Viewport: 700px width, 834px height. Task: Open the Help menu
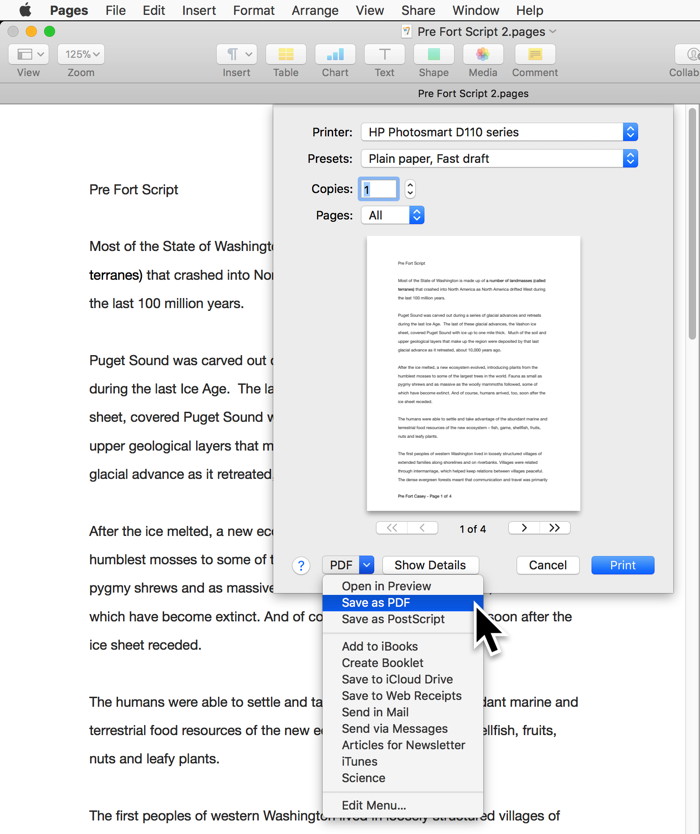tap(529, 10)
